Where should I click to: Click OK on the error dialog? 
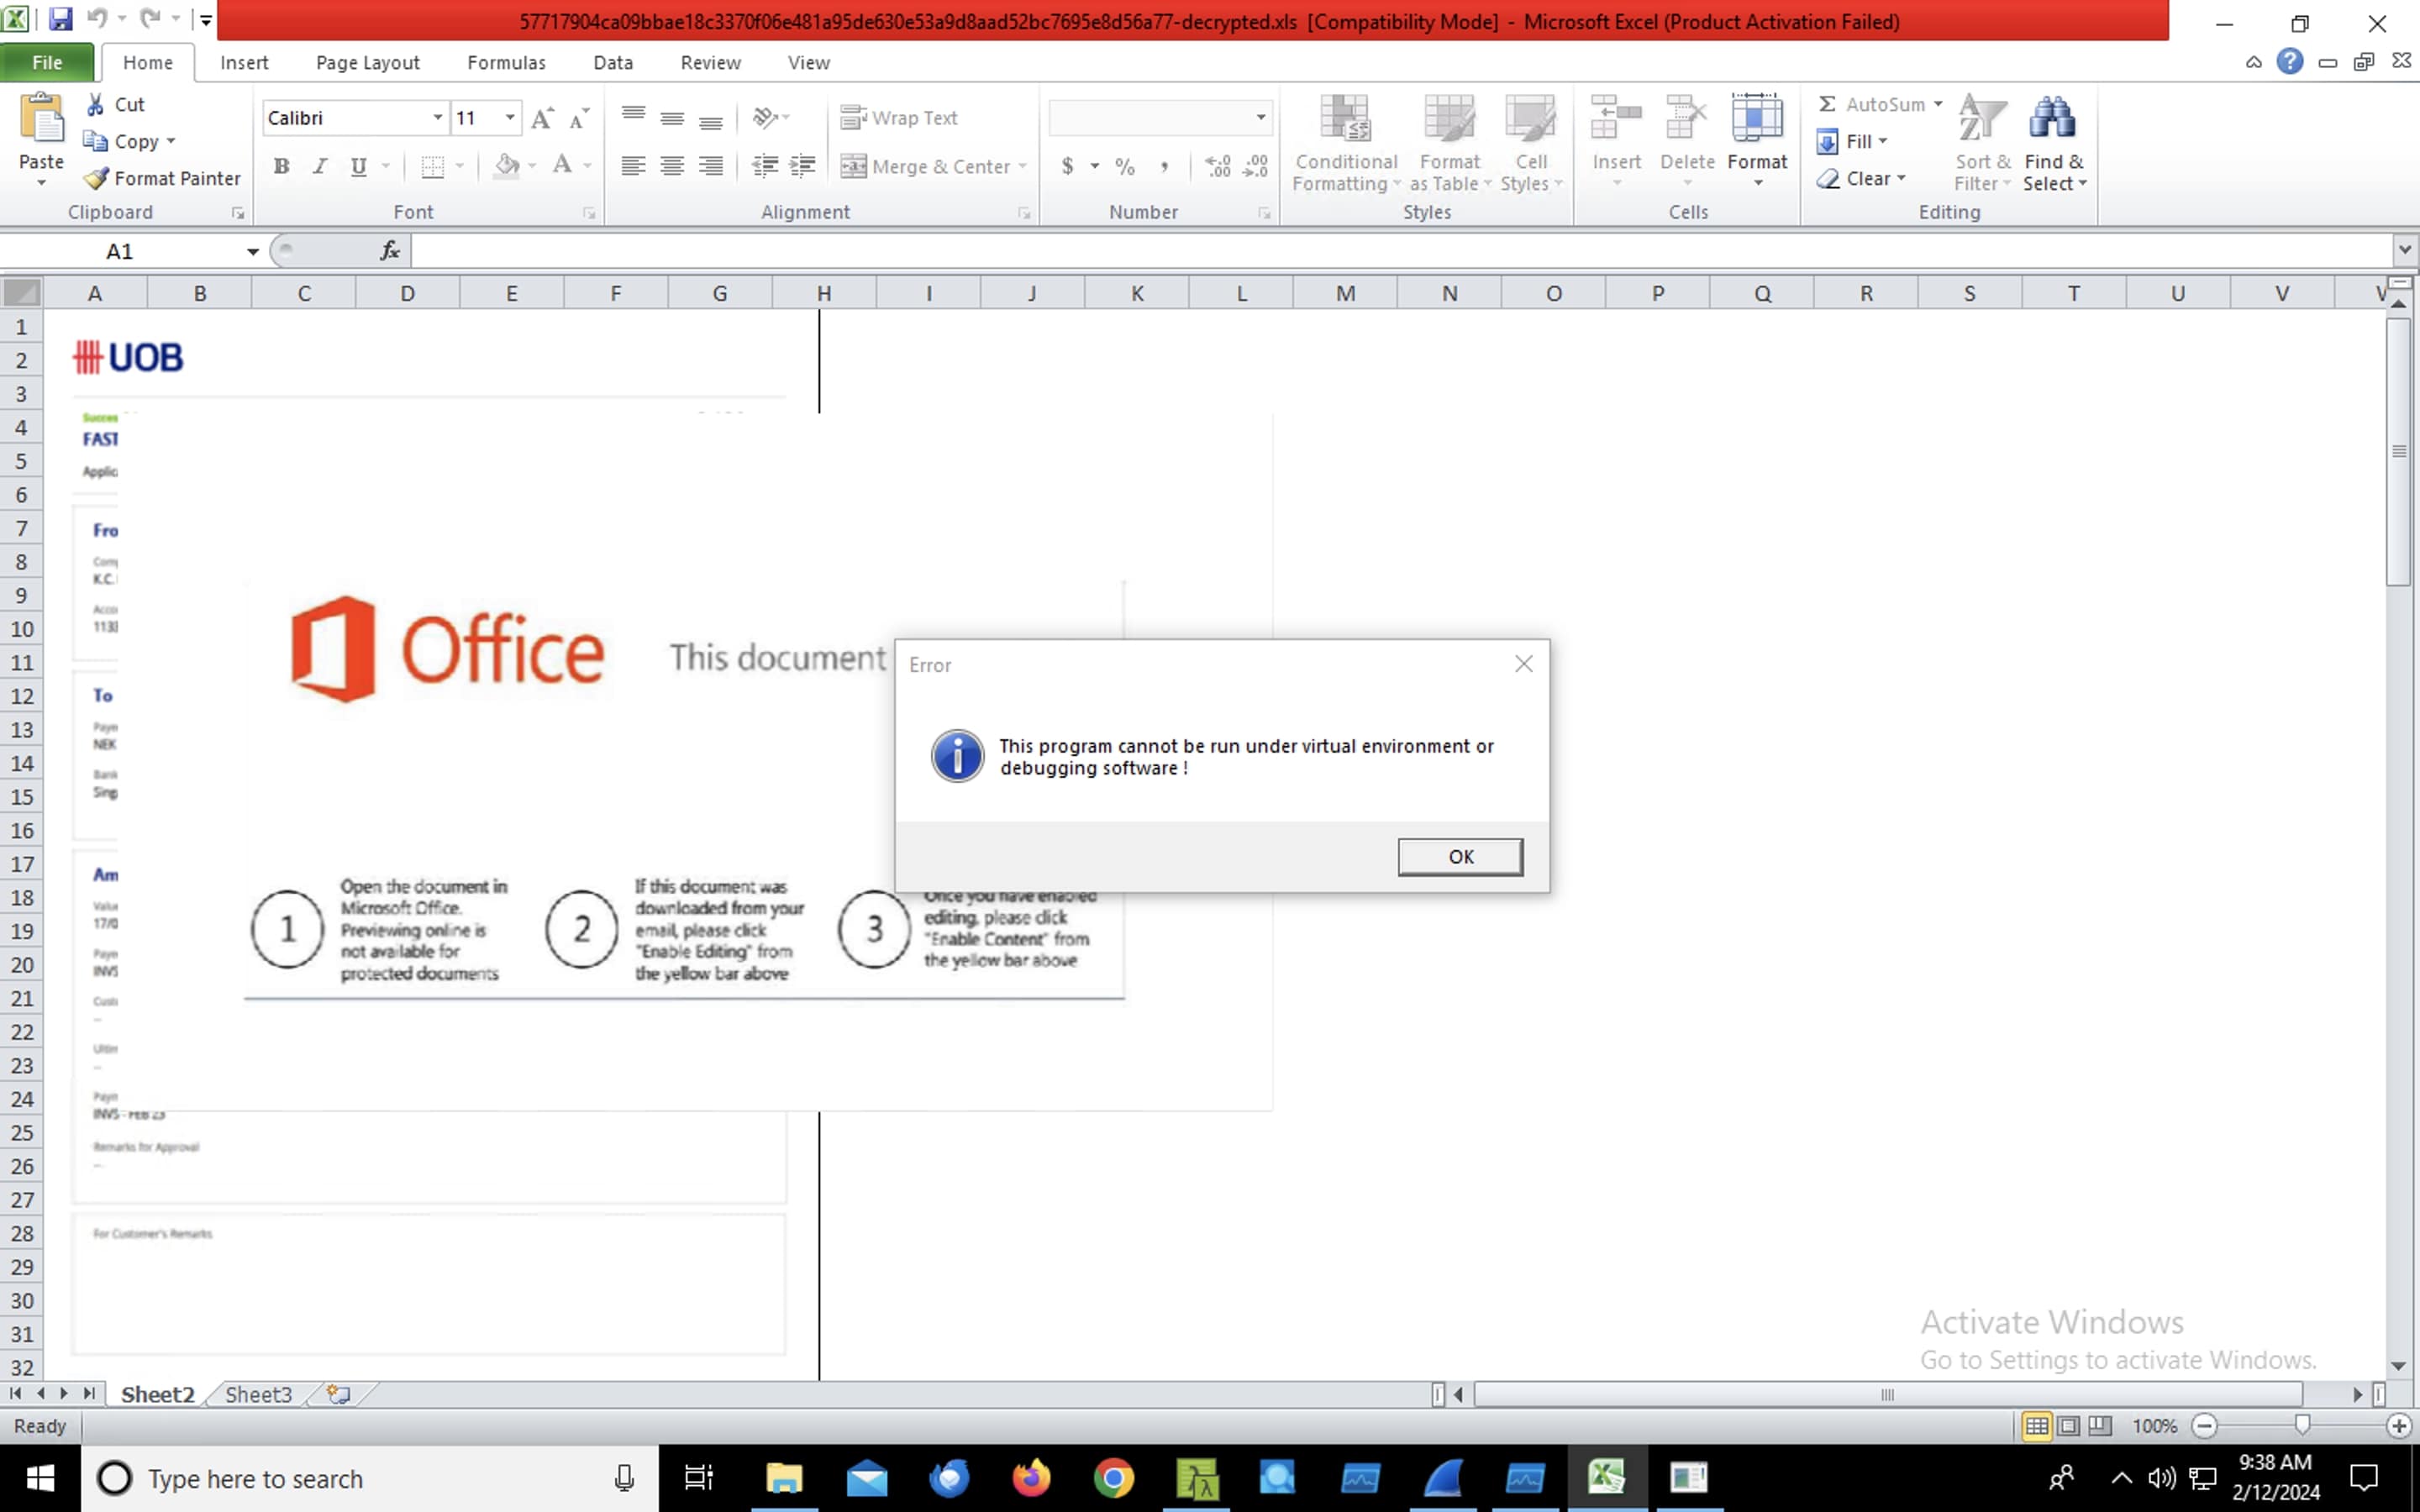click(x=1459, y=856)
